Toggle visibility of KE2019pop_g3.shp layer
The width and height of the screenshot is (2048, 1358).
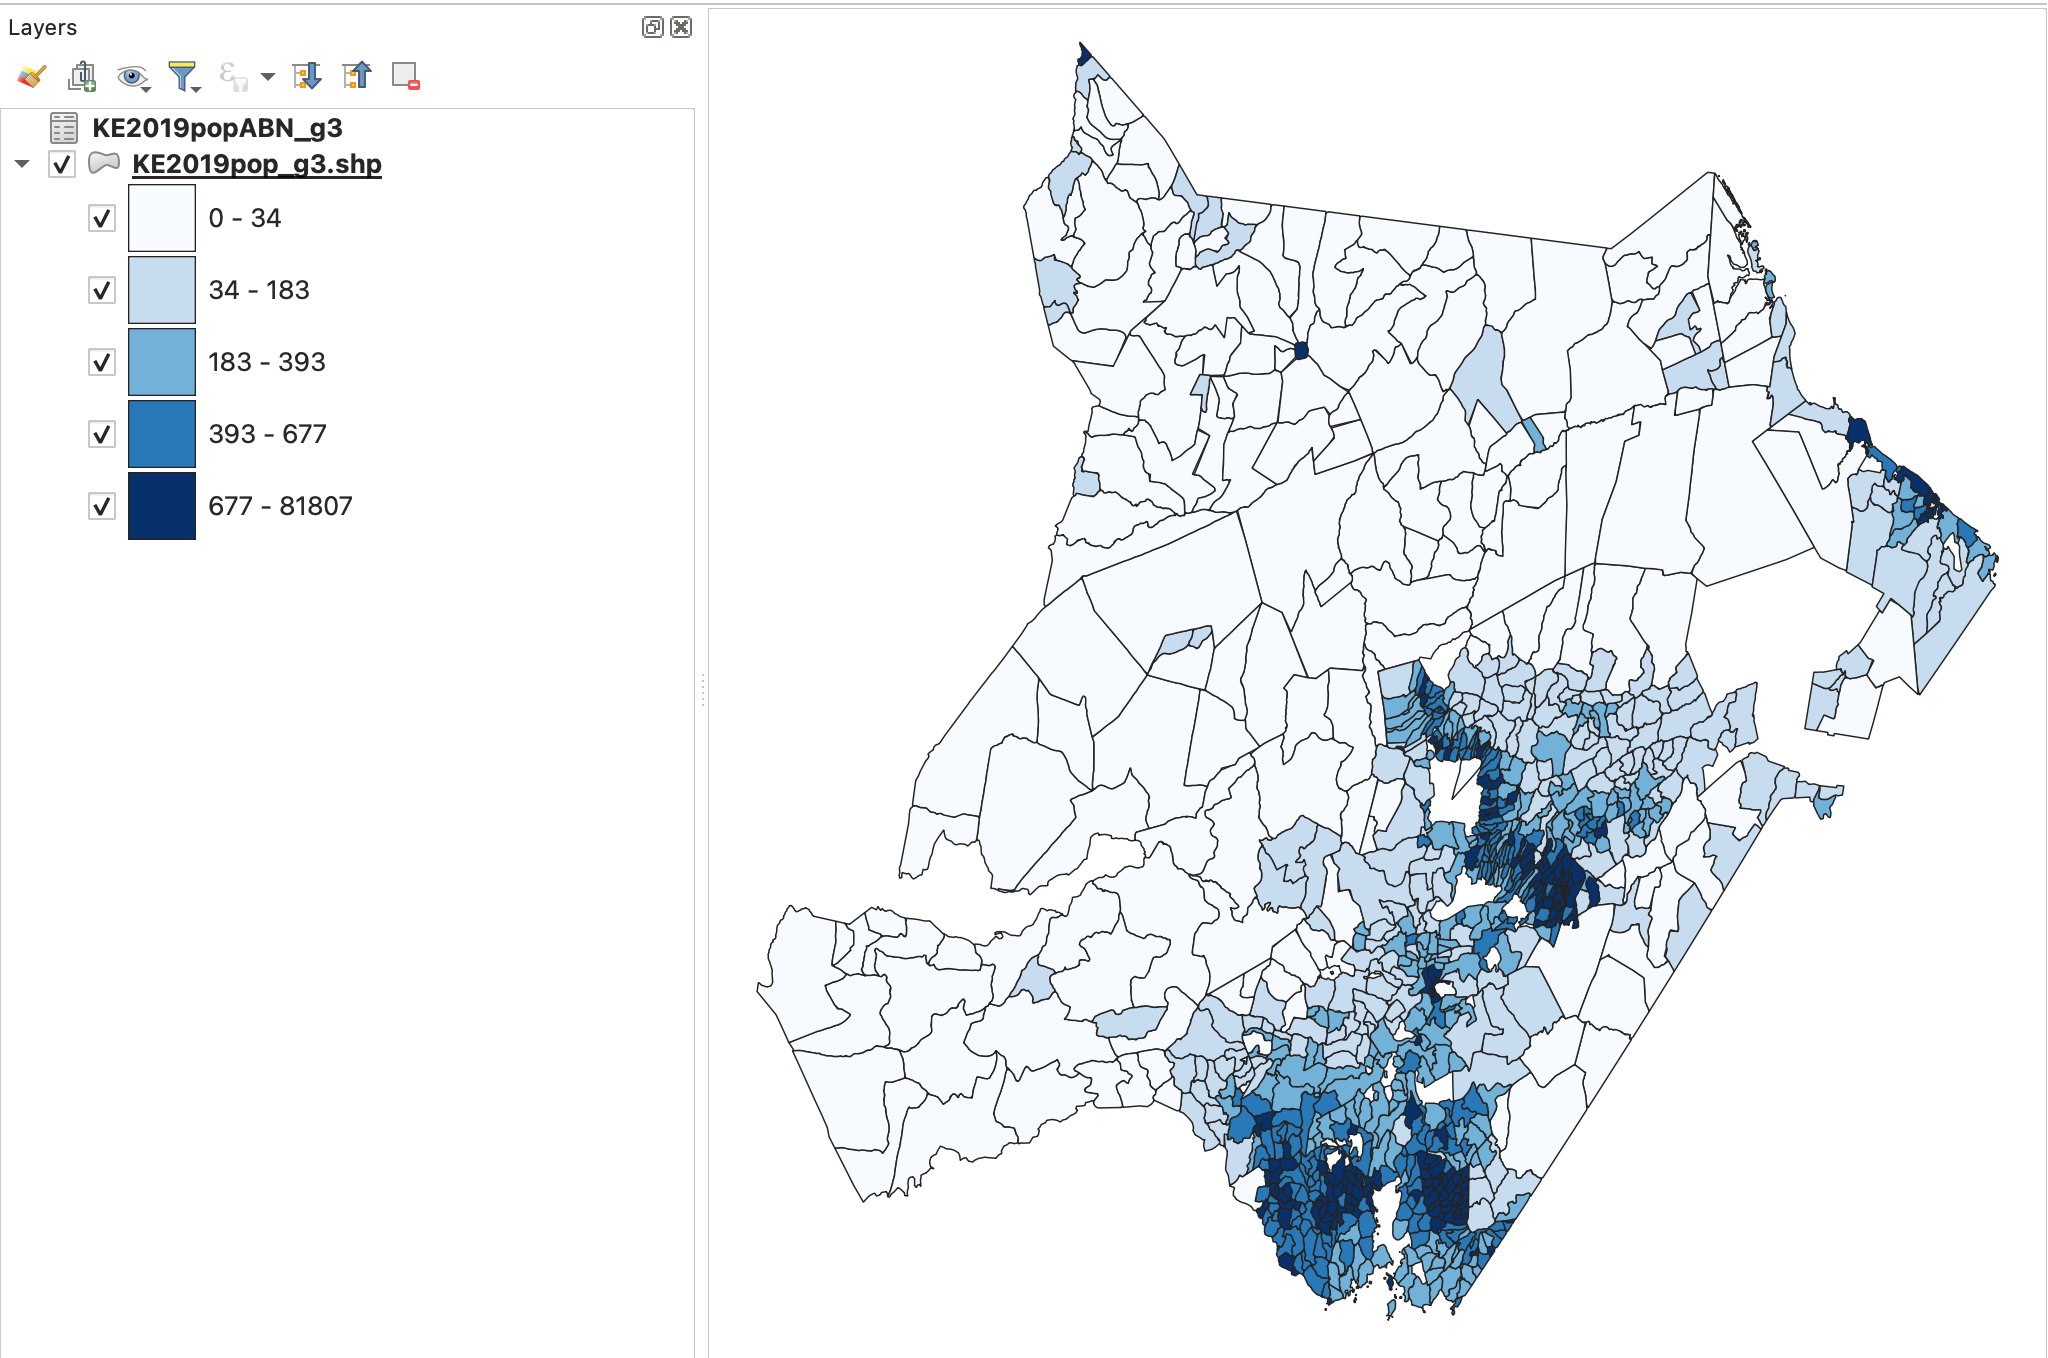[x=62, y=164]
